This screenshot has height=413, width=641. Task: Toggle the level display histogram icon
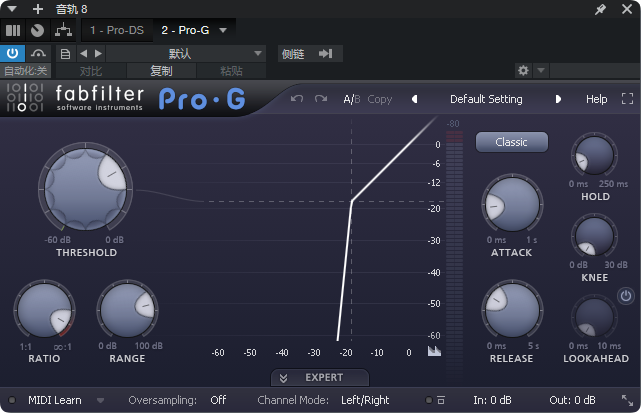coord(434,351)
